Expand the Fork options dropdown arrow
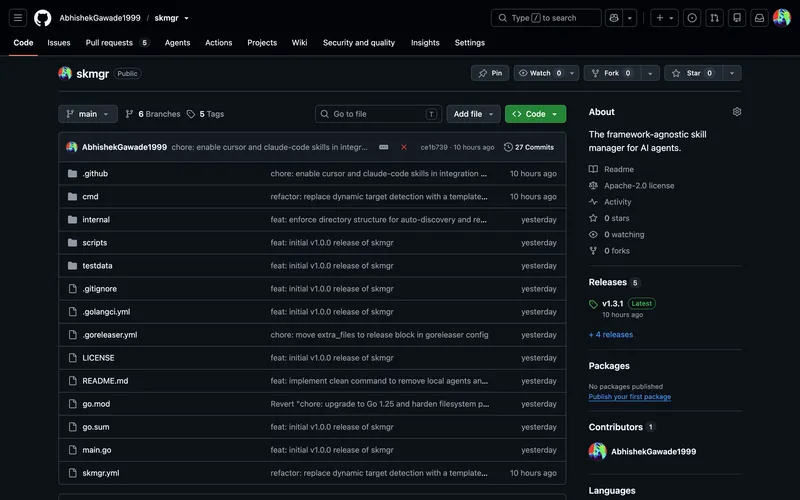The image size is (800, 500). [649, 73]
